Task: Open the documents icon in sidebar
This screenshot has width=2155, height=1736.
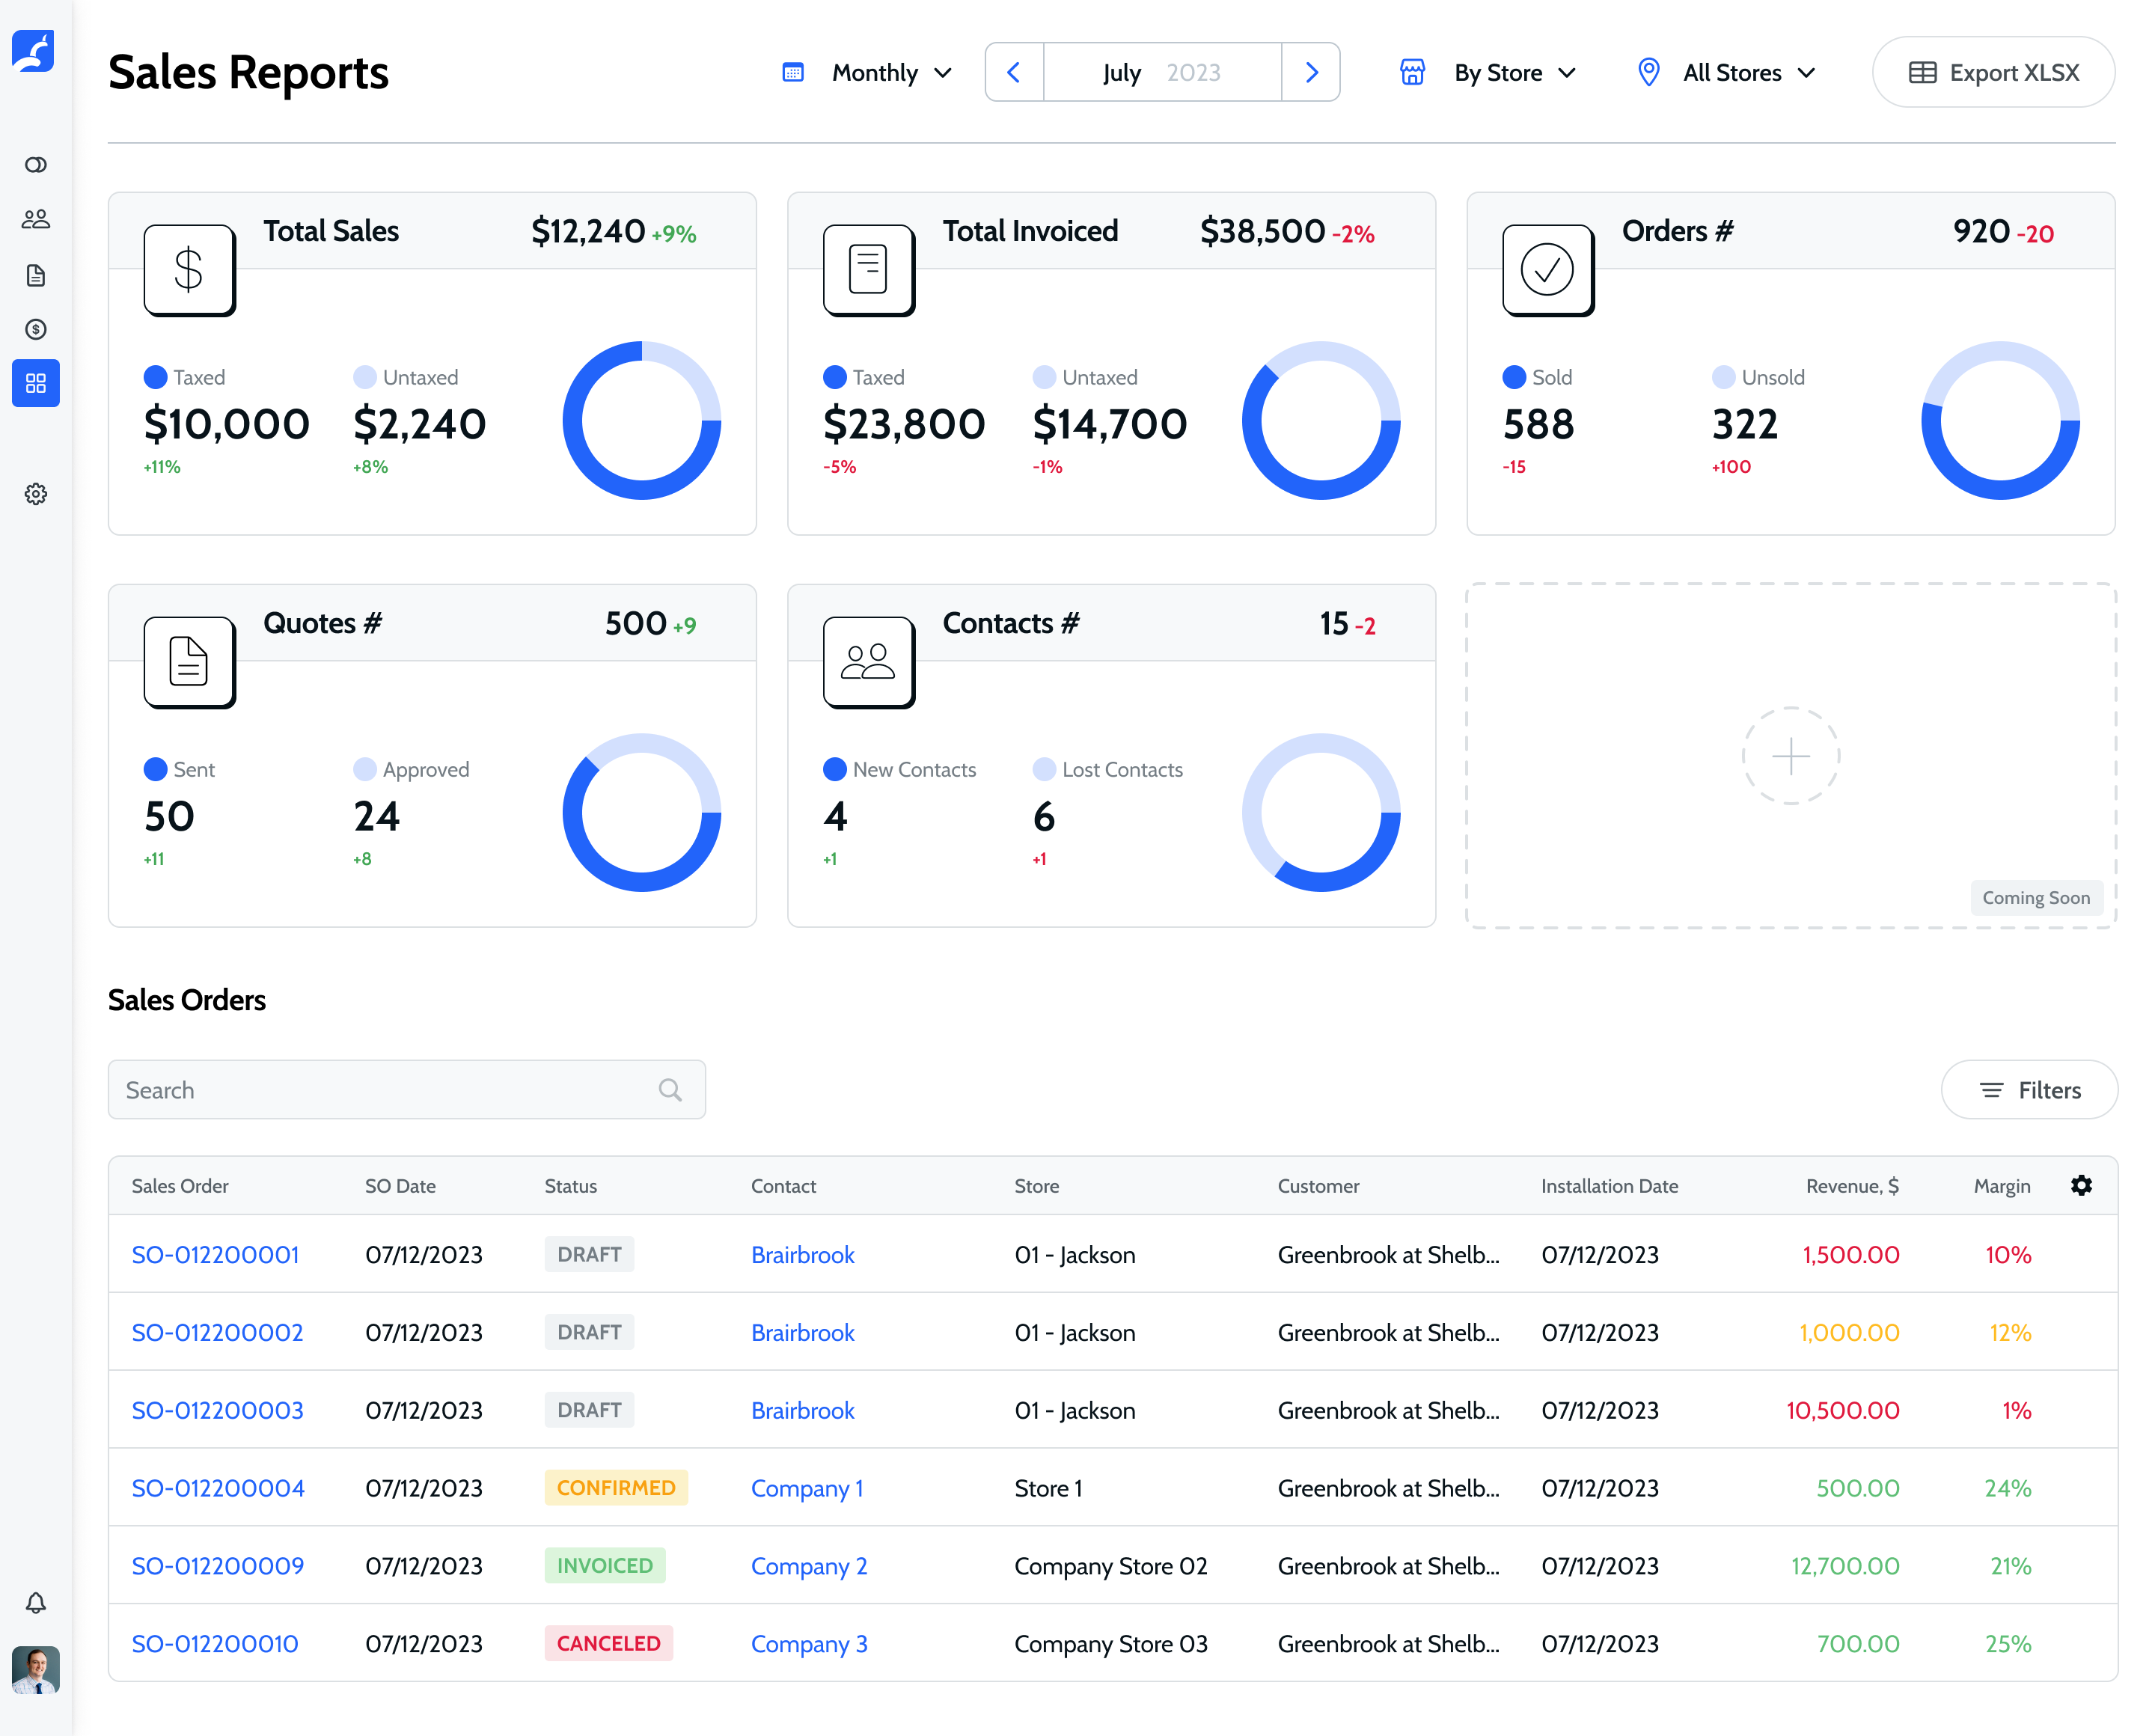Action: tap(36, 275)
